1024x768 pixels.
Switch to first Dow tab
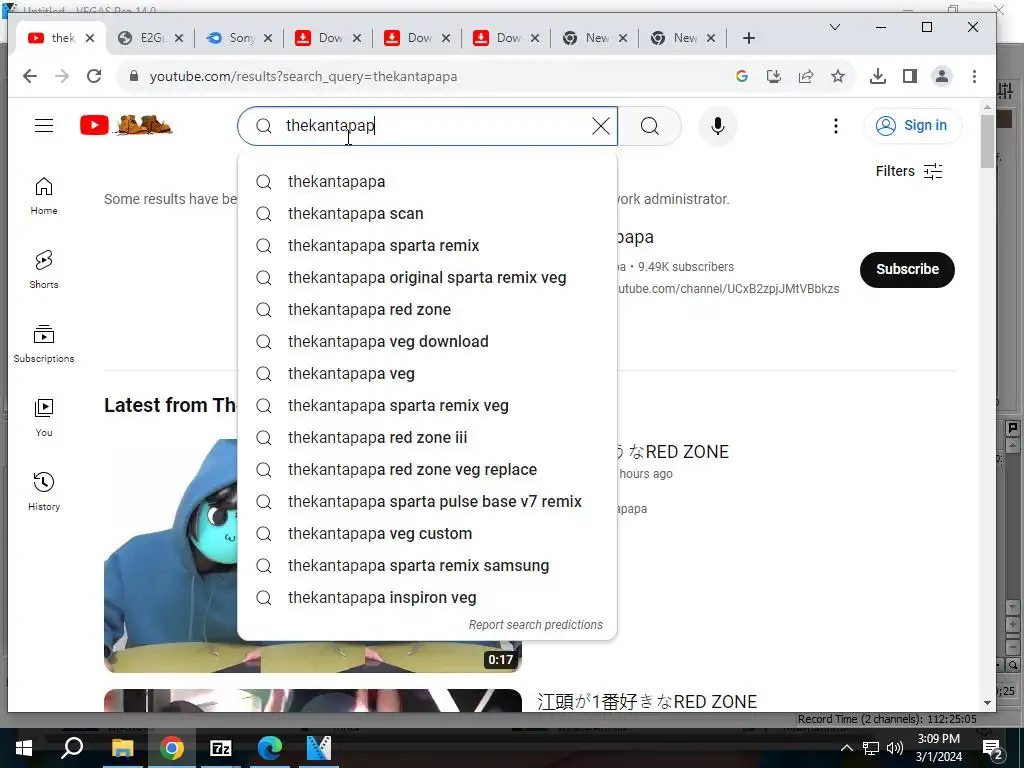328,38
